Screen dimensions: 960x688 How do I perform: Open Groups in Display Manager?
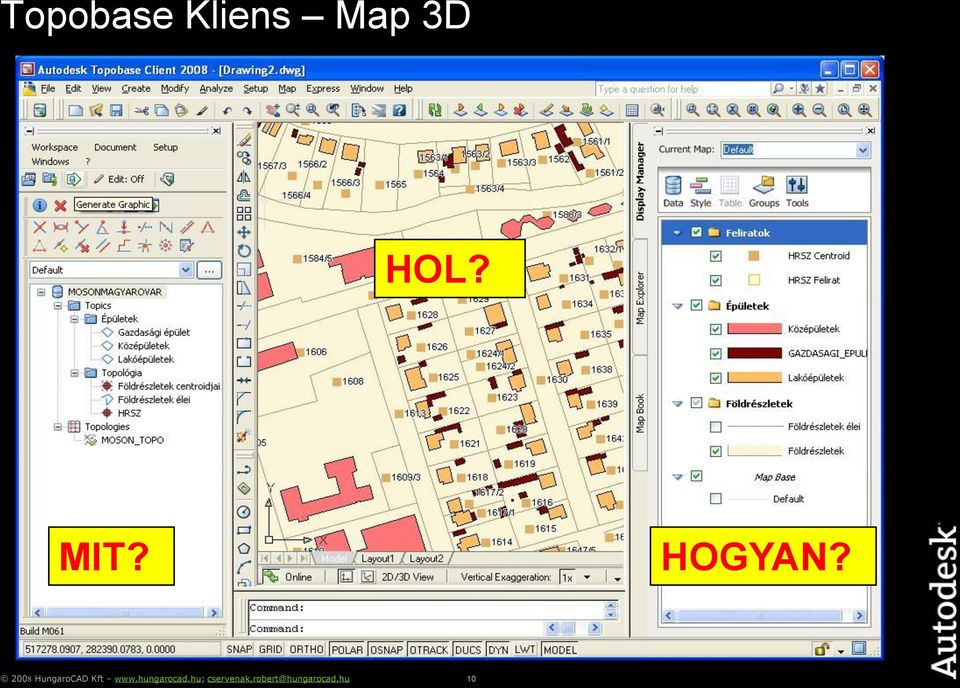(x=764, y=192)
